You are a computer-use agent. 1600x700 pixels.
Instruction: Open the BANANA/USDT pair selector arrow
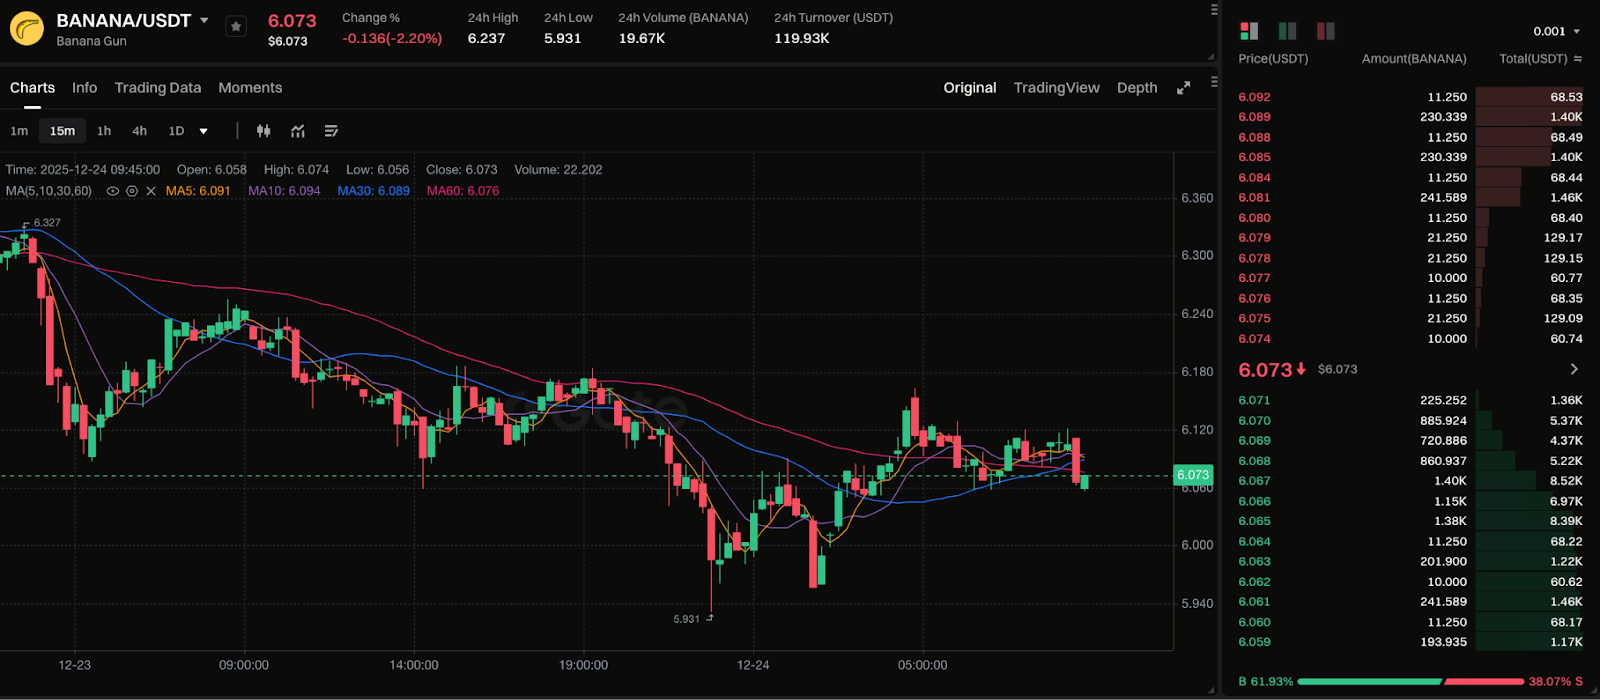pyautogui.click(x=205, y=21)
